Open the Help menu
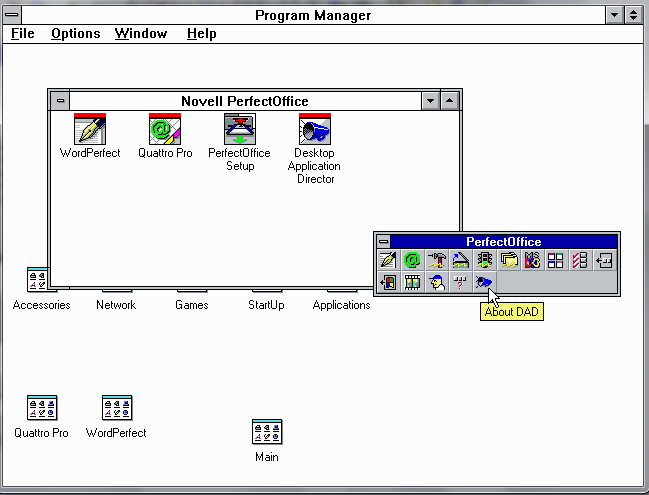 (x=202, y=34)
